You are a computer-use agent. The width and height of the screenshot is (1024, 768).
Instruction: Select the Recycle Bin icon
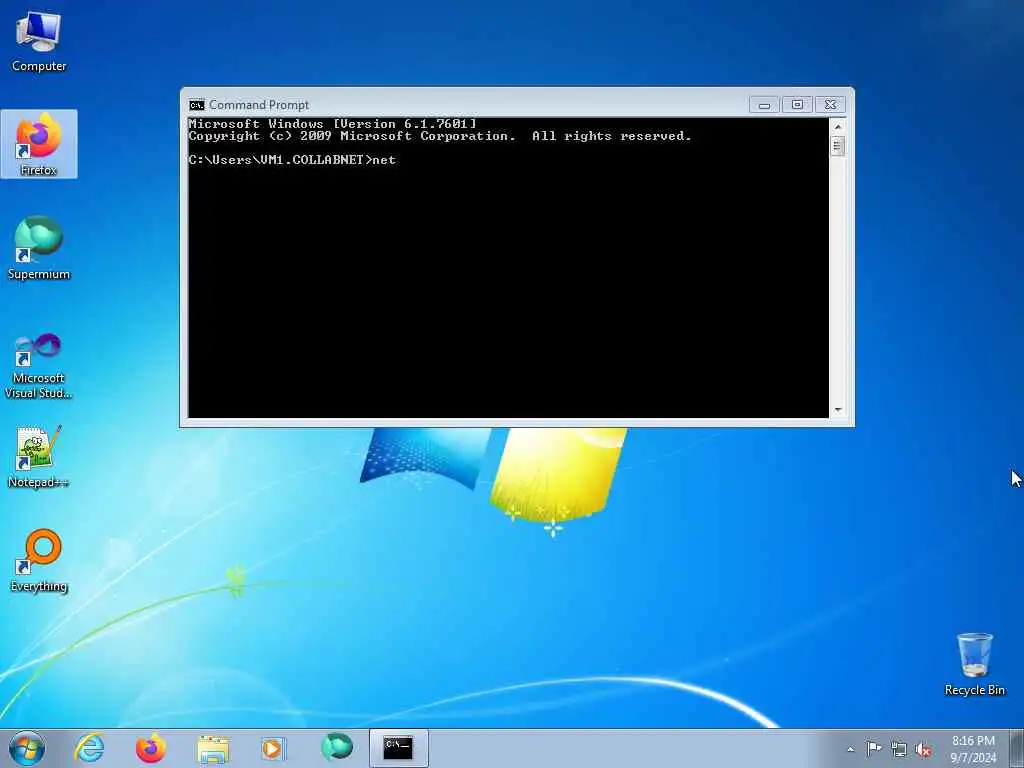click(974, 664)
